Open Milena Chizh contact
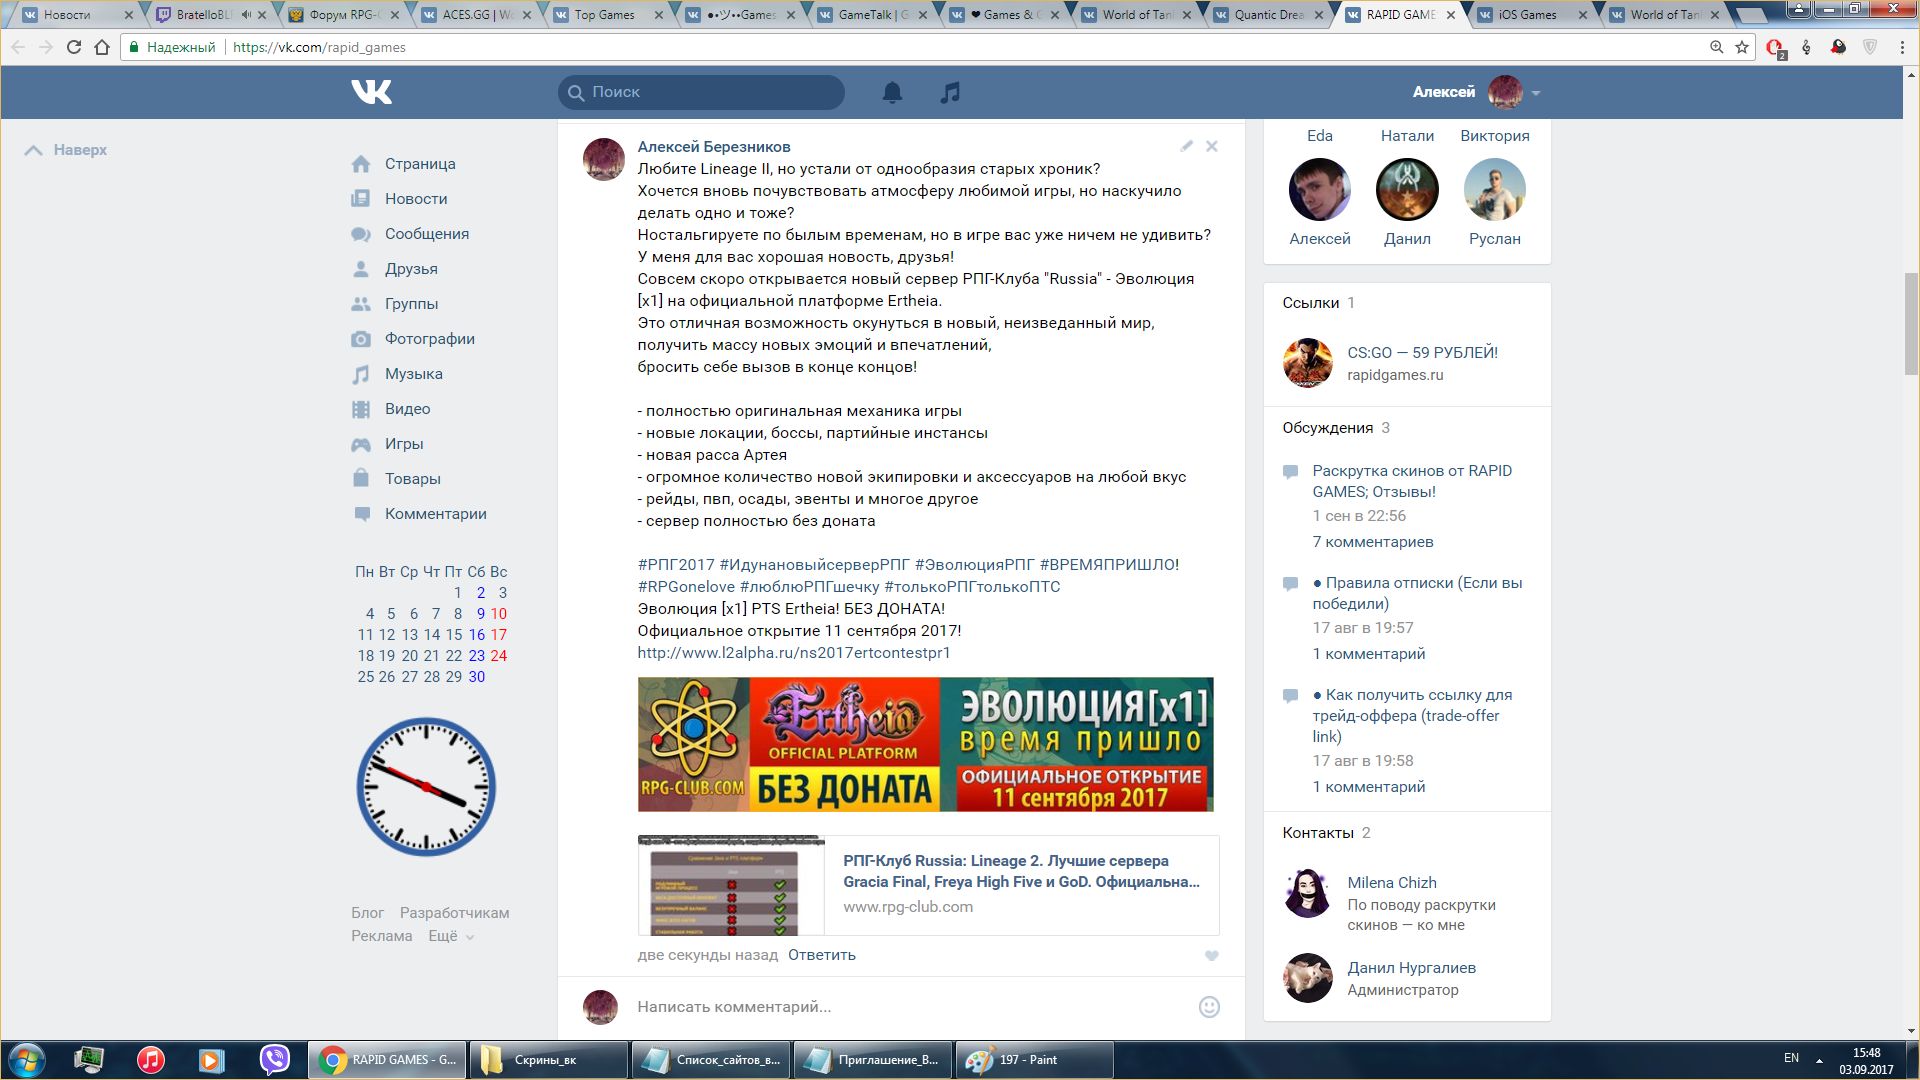This screenshot has height=1080, width=1920. (x=1392, y=883)
